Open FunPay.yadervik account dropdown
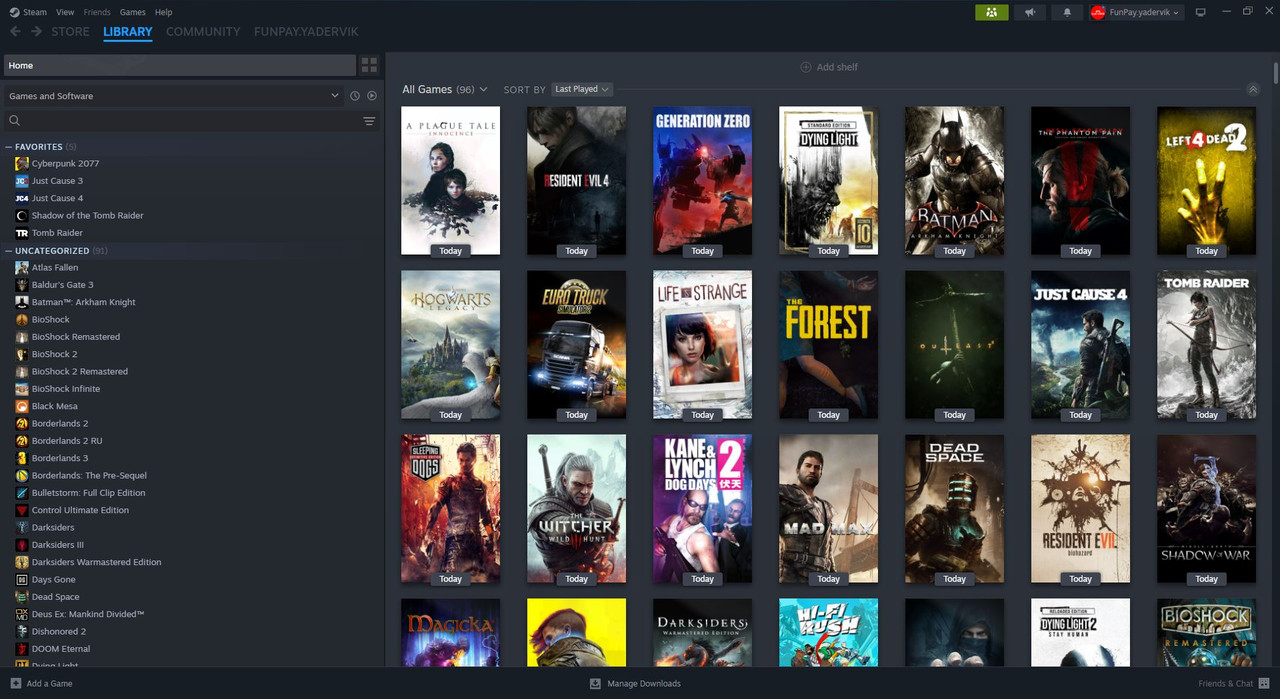Screen dimensions: 1280x699 [1136, 12]
